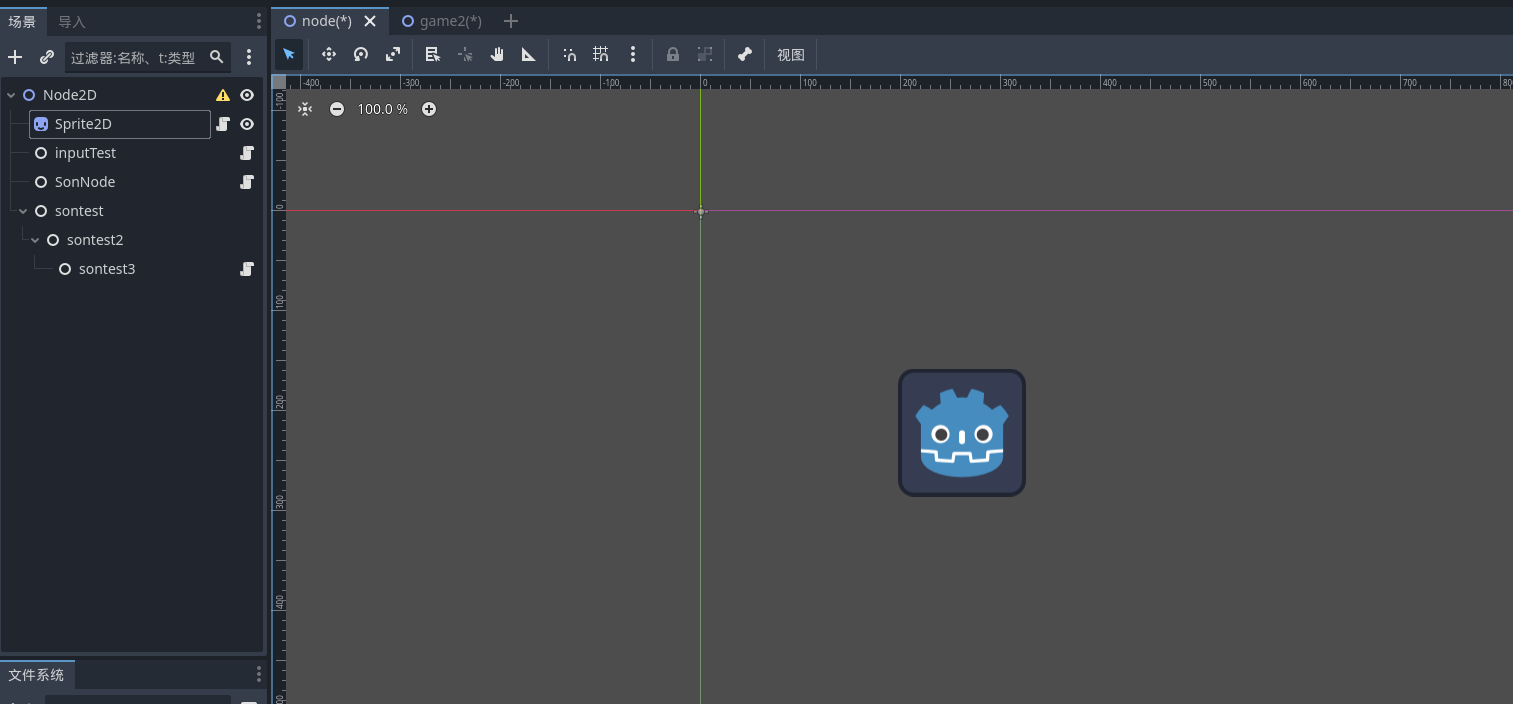Close the node(*) scene tab
The image size is (1513, 704).
pos(370,21)
